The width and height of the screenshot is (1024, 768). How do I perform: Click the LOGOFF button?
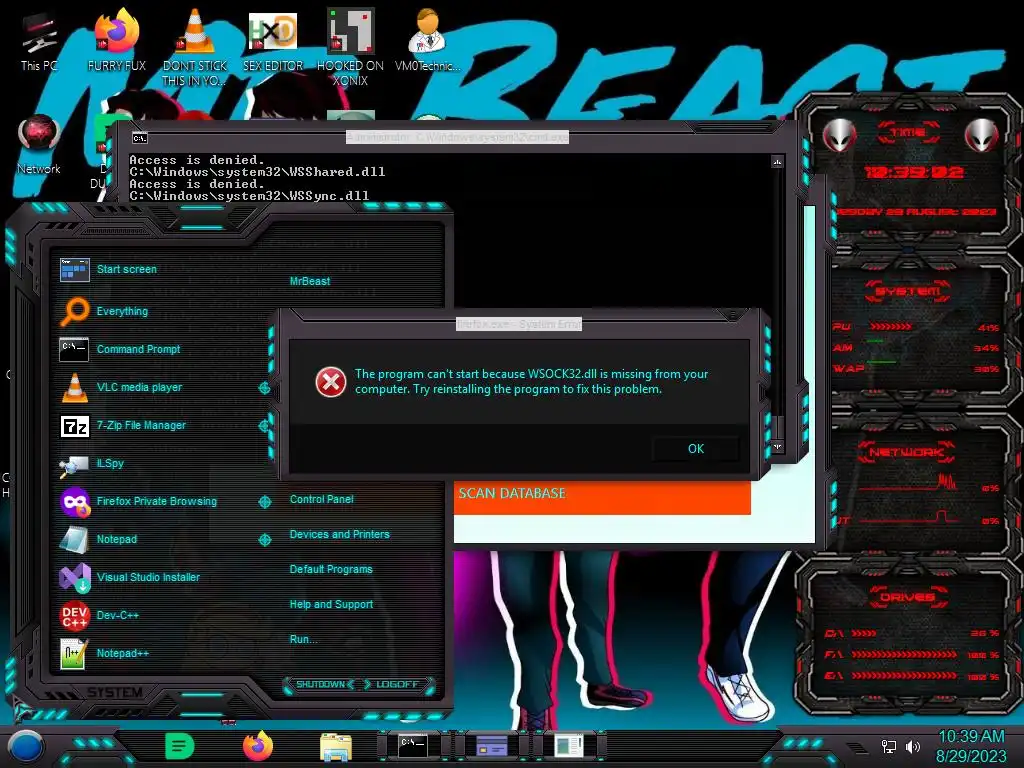click(398, 684)
